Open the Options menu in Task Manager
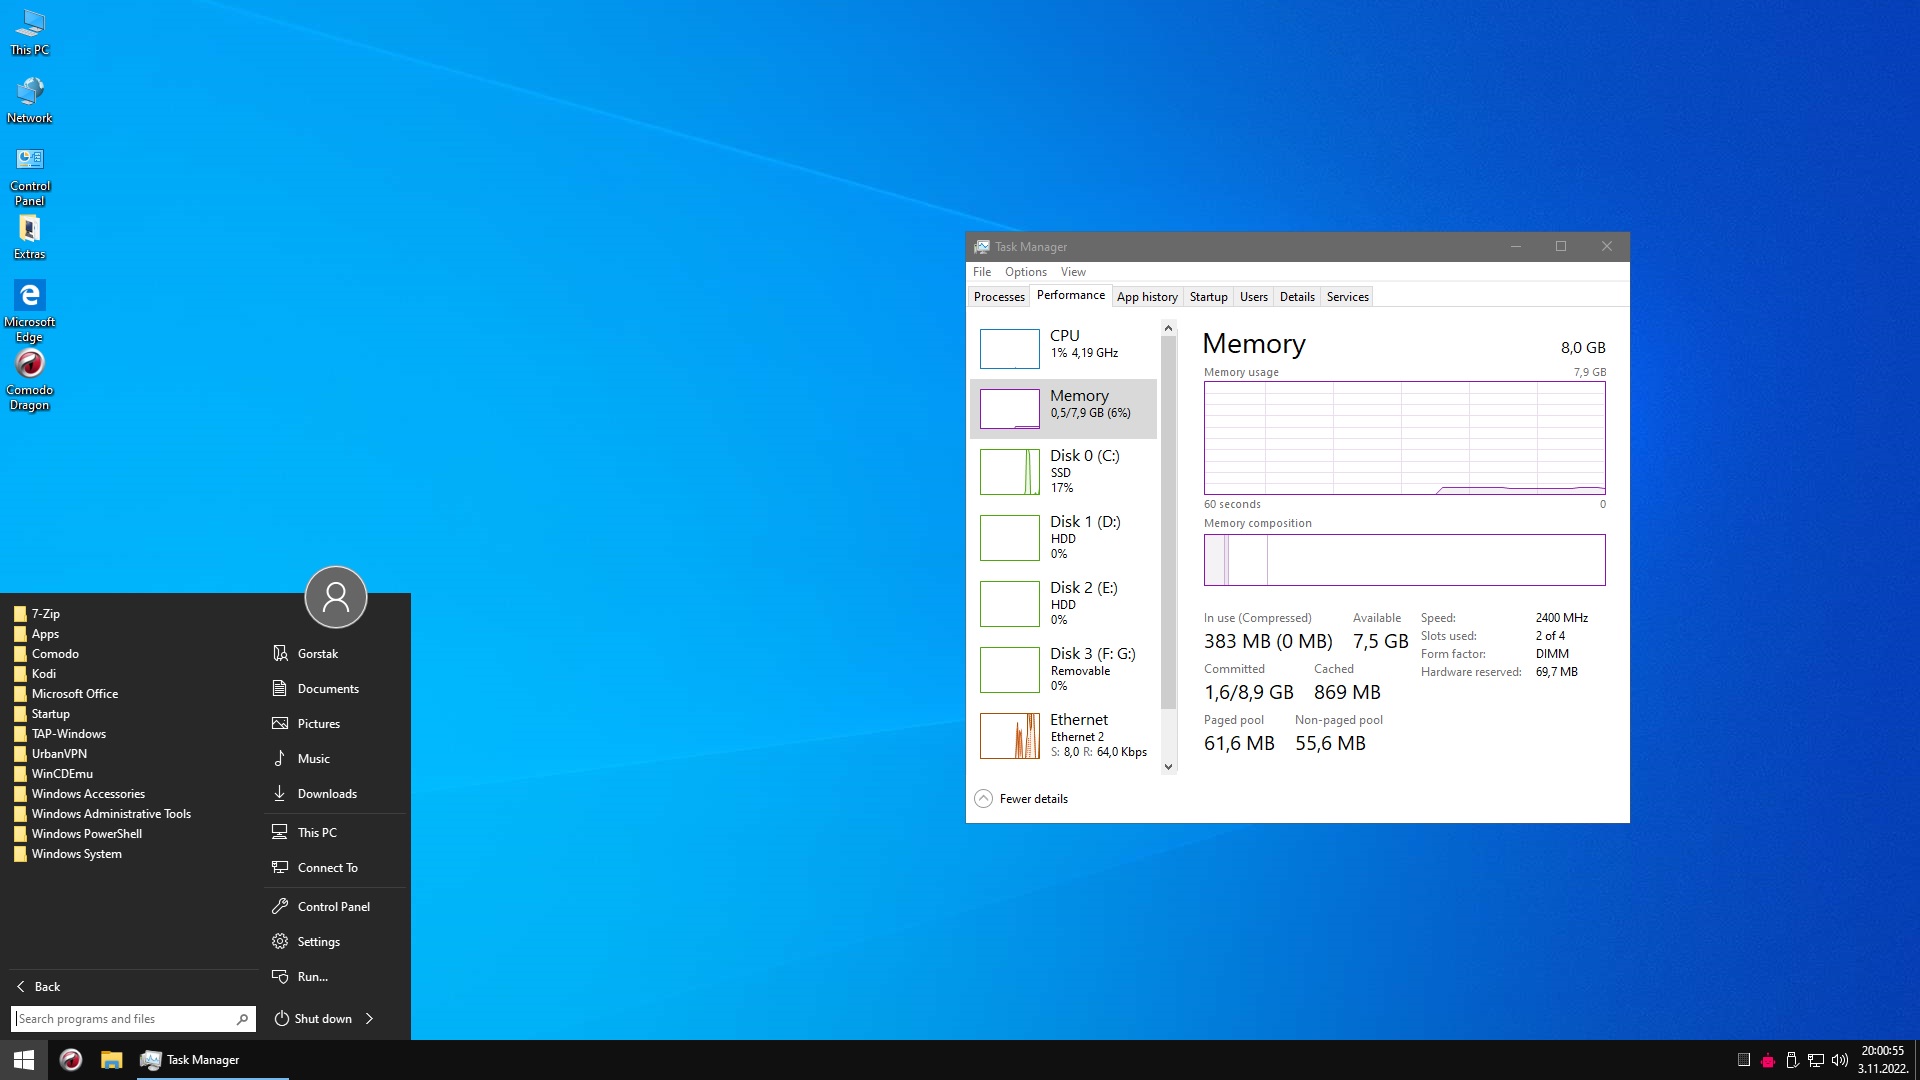Viewport: 1920px width, 1080px height. pos(1025,272)
